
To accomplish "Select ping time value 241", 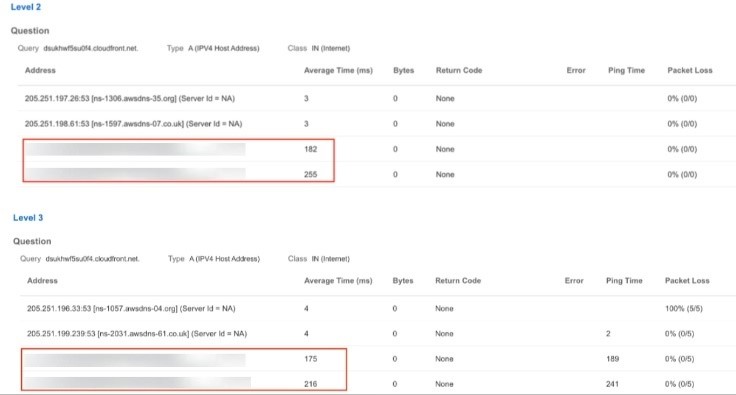I will coord(613,384).
